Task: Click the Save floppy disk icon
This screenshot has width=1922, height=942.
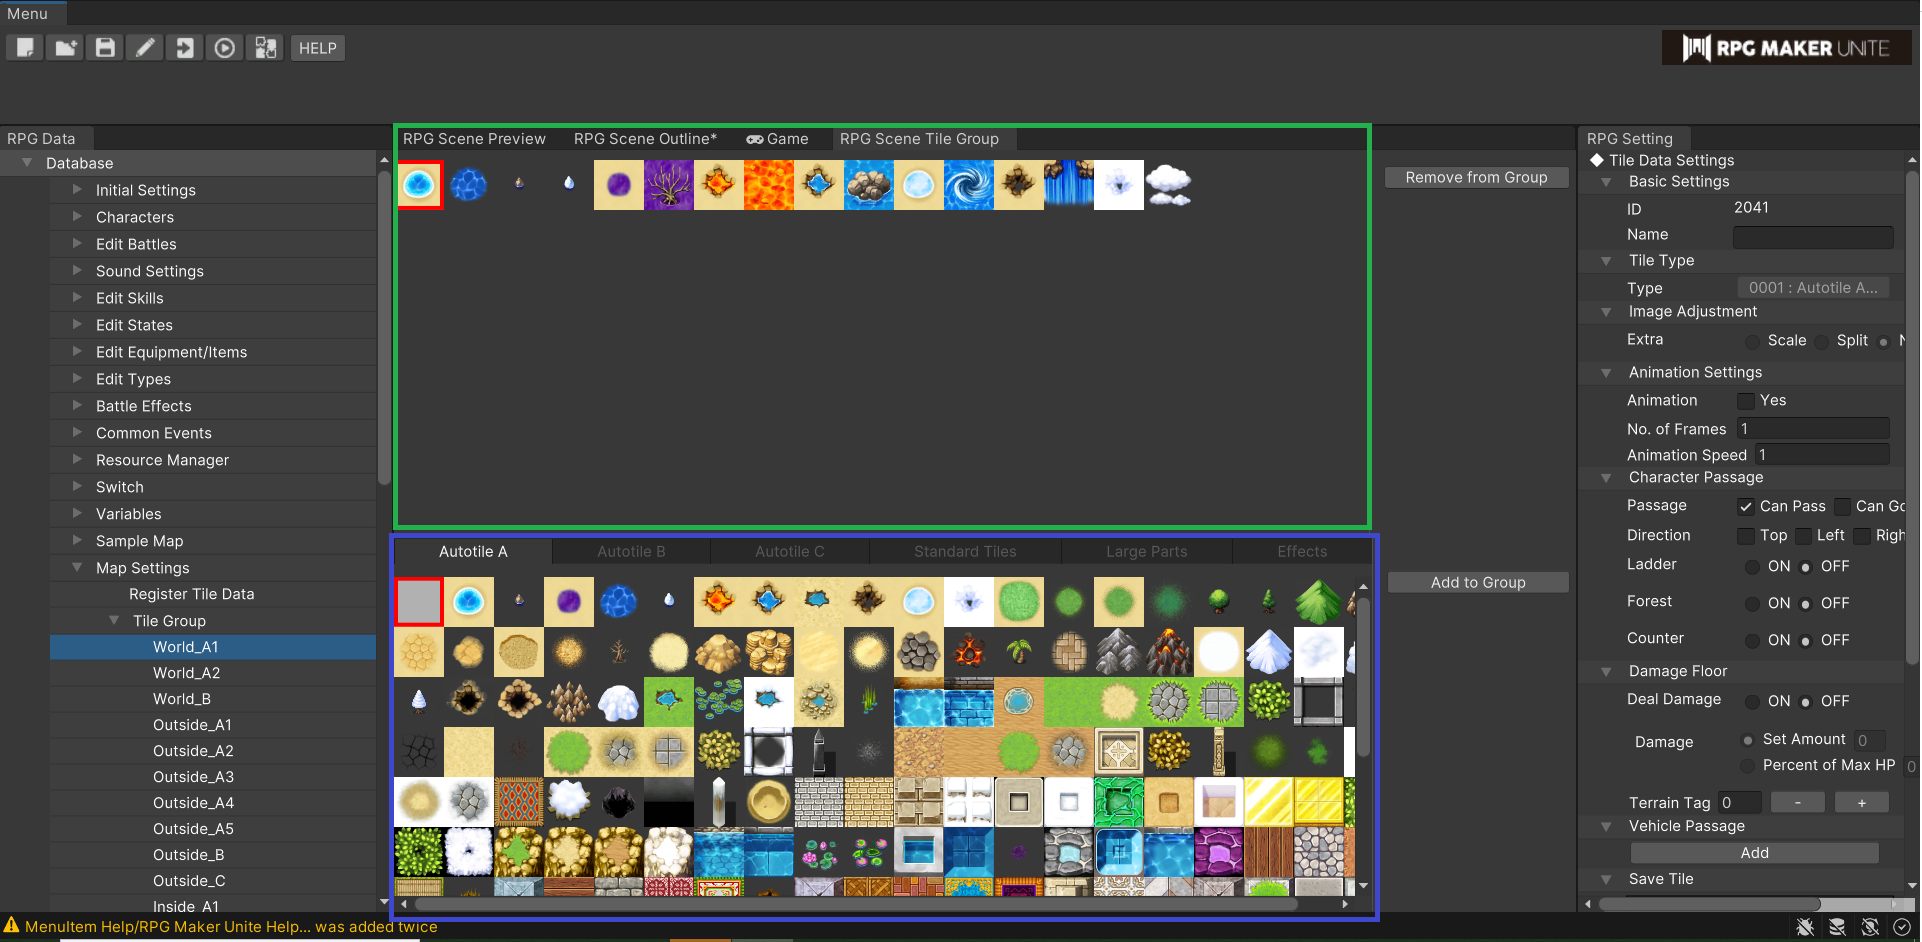Action: tap(105, 48)
